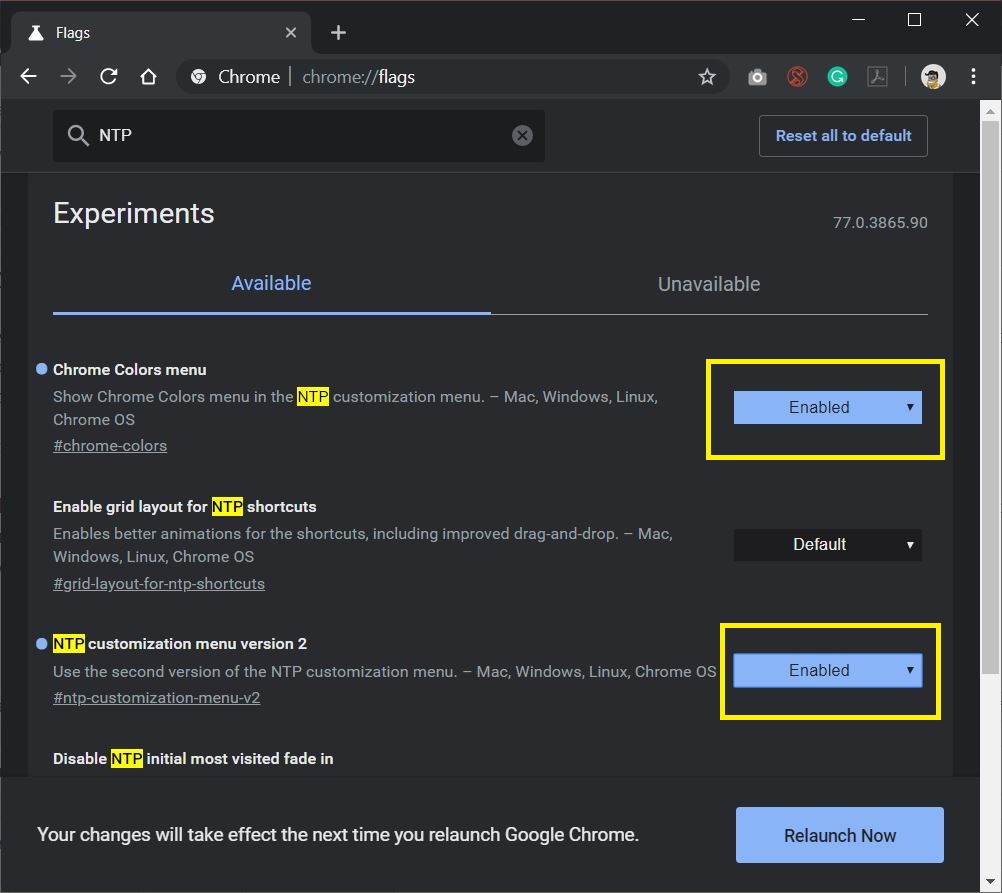Screen dimensions: 1002x893
Task: Select the Flags browser tab
Action: click(160, 33)
